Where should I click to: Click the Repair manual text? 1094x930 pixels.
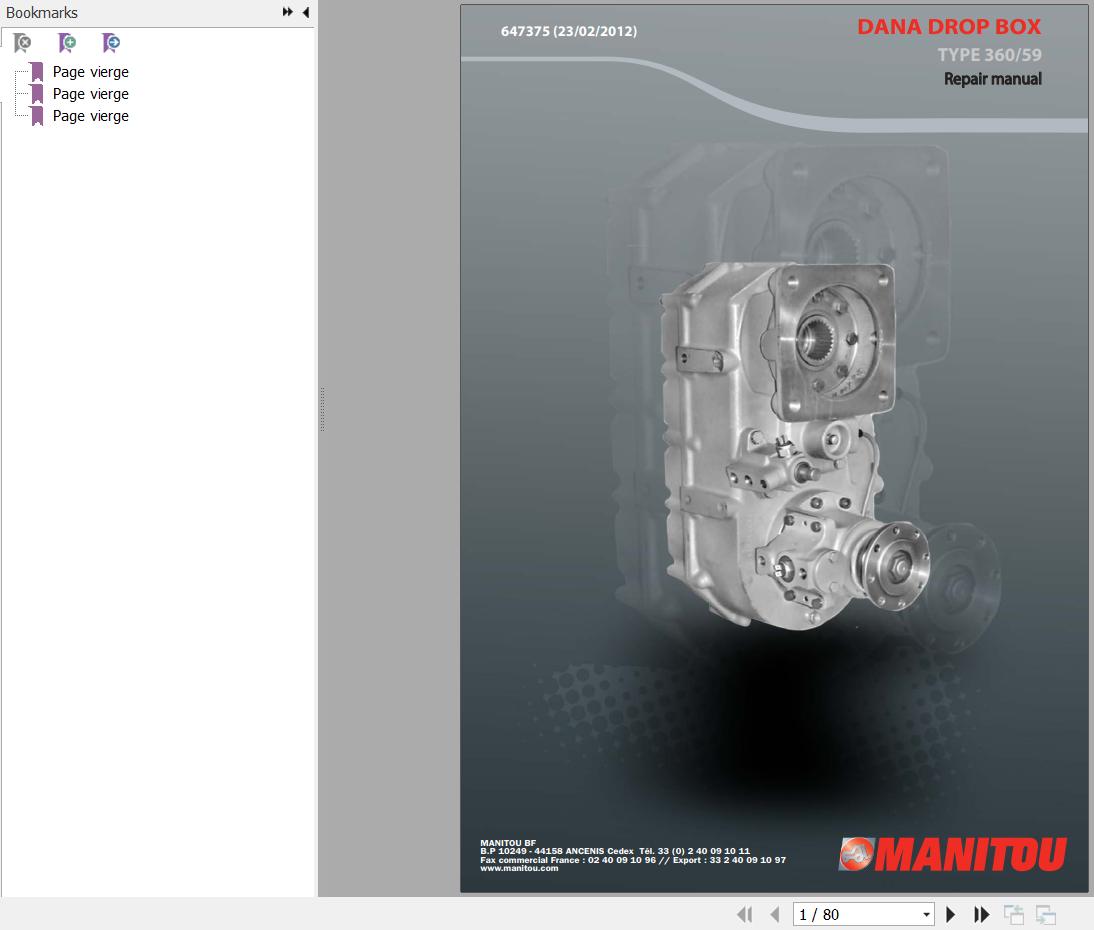click(993, 79)
